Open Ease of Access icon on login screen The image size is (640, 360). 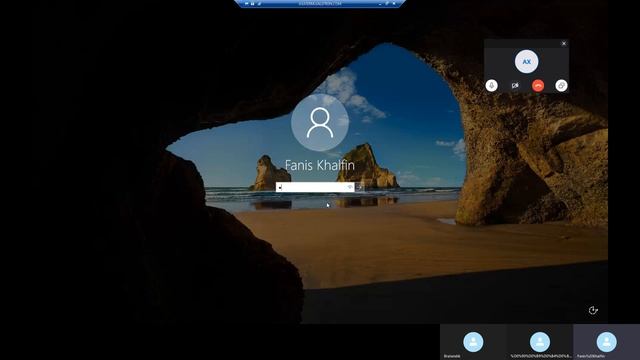click(x=593, y=311)
